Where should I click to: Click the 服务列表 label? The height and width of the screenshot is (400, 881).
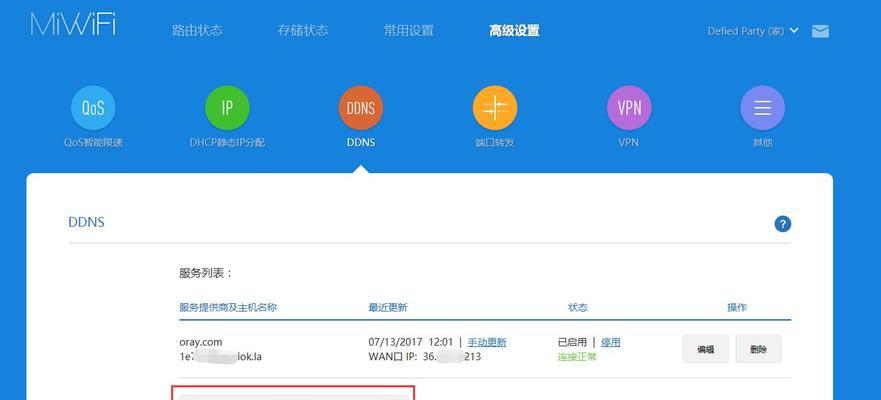coord(206,274)
